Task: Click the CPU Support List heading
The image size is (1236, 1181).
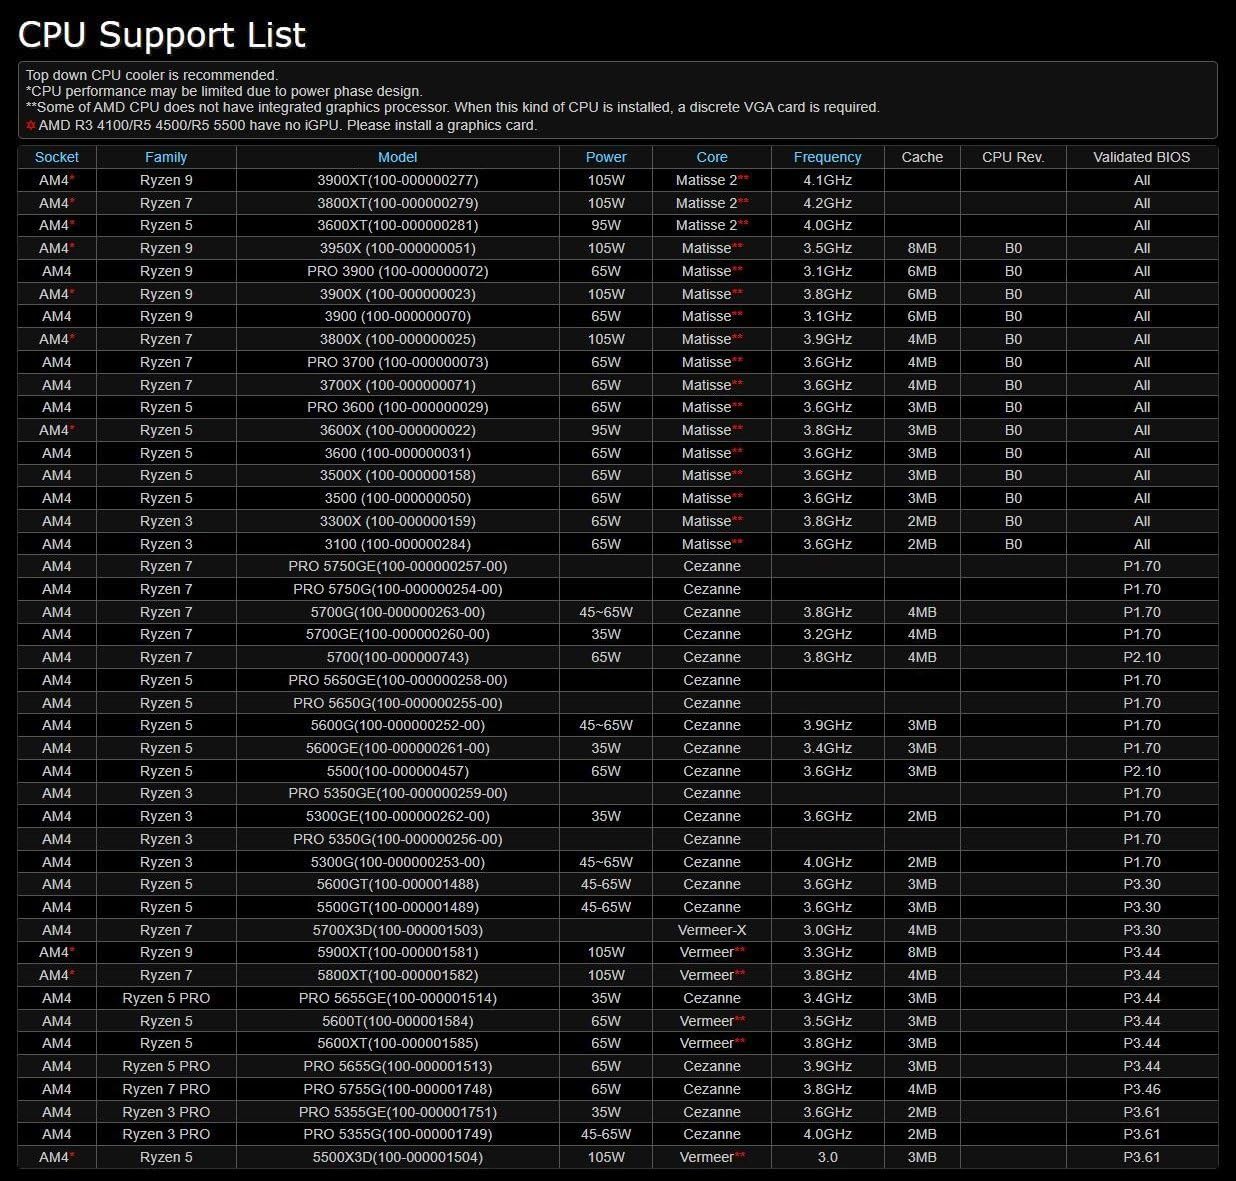Action: [162, 35]
